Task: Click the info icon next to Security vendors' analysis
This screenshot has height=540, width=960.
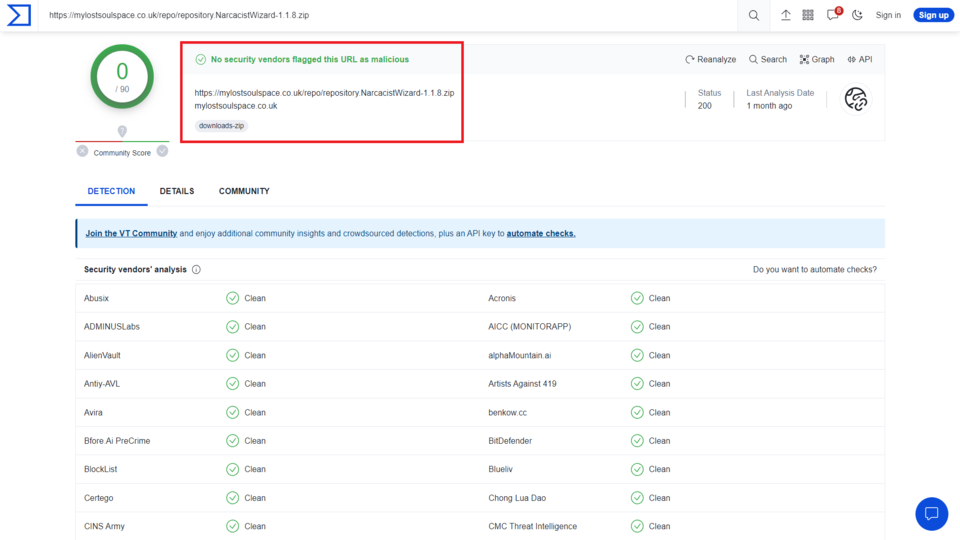Action: pos(196,269)
